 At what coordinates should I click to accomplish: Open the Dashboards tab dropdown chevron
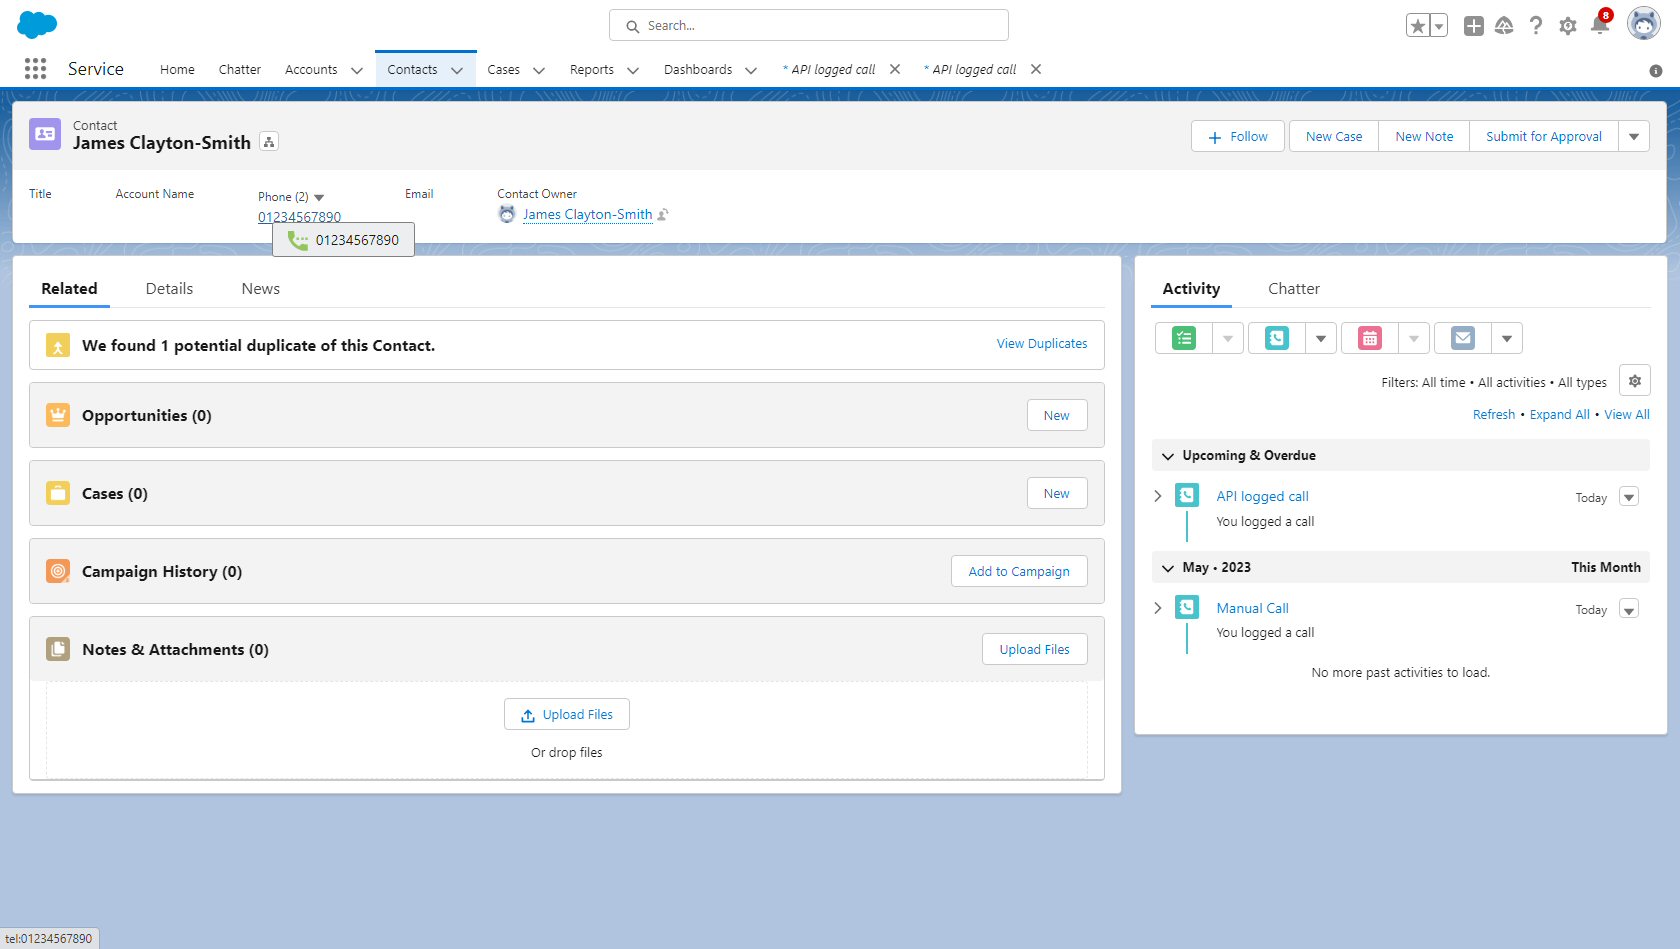[x=751, y=70]
